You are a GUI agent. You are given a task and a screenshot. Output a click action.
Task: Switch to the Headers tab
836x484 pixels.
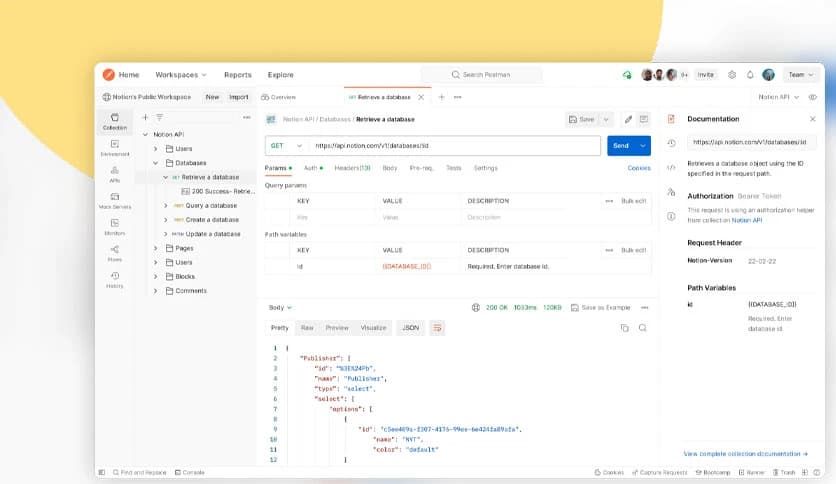[352, 168]
